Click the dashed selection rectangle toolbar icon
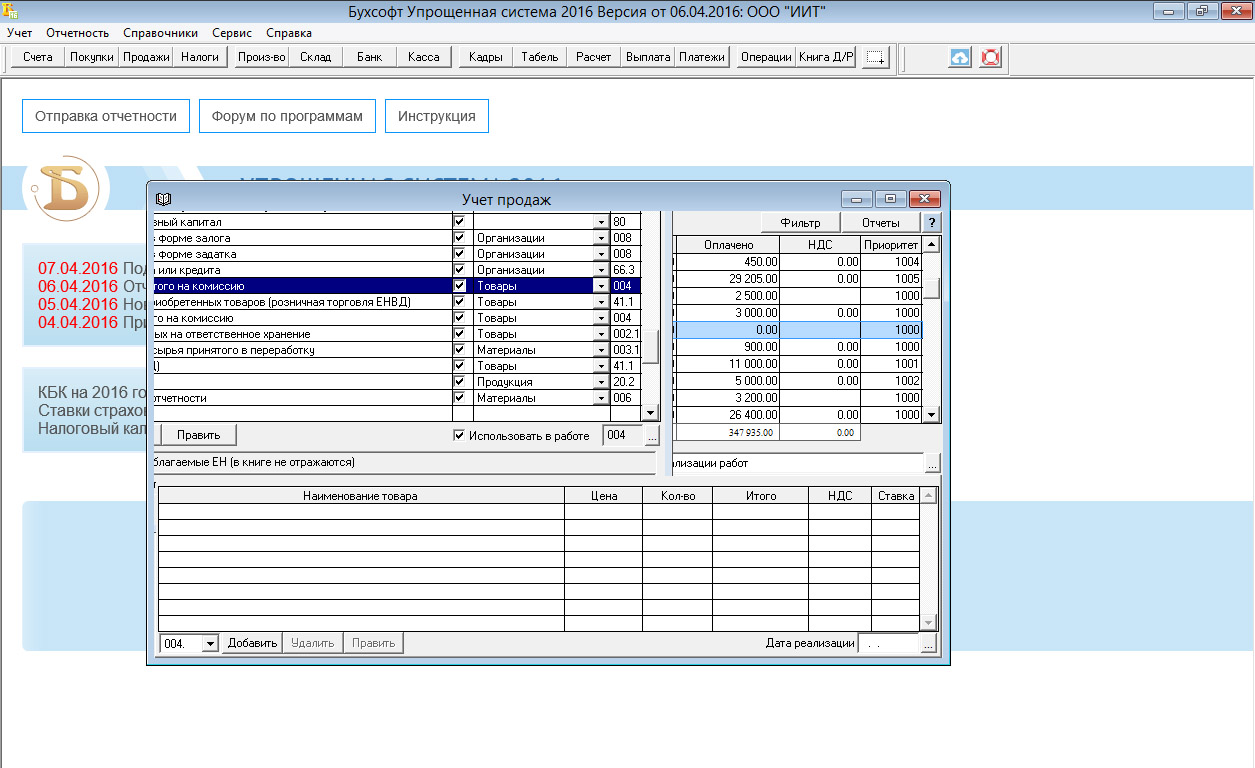Image resolution: width=1255 pixels, height=768 pixels. tap(875, 58)
